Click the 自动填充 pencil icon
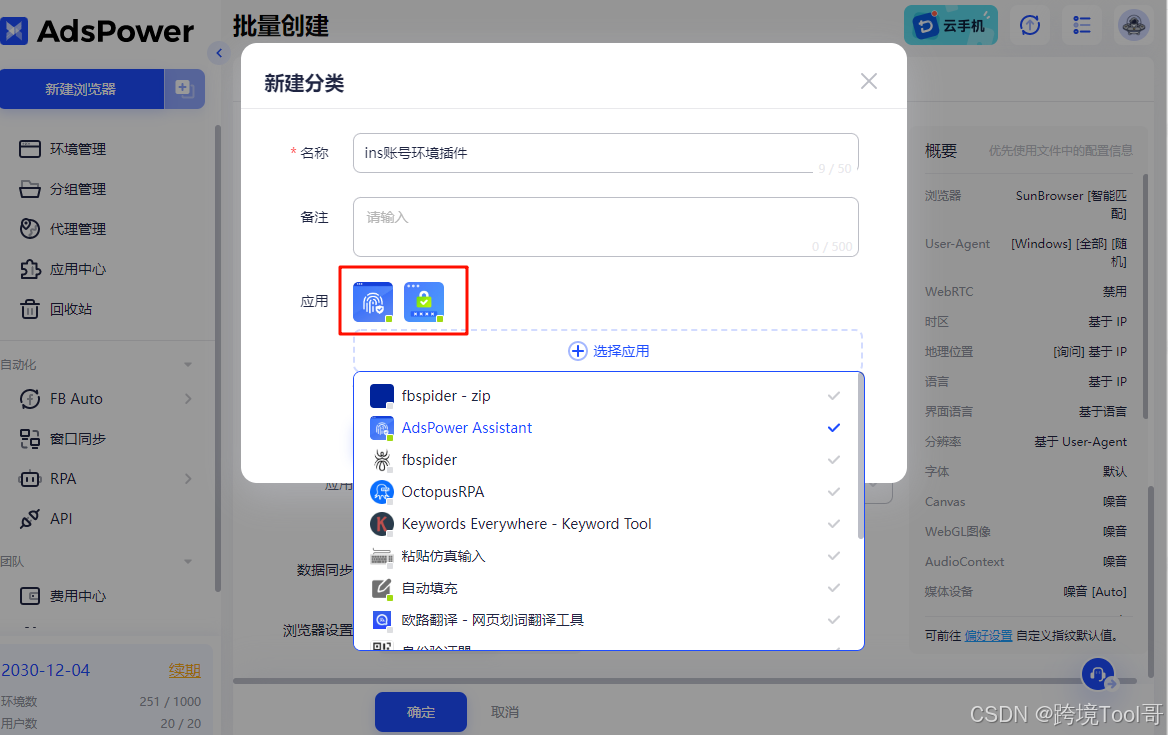Viewport: 1168px width, 735px height. pos(381,588)
